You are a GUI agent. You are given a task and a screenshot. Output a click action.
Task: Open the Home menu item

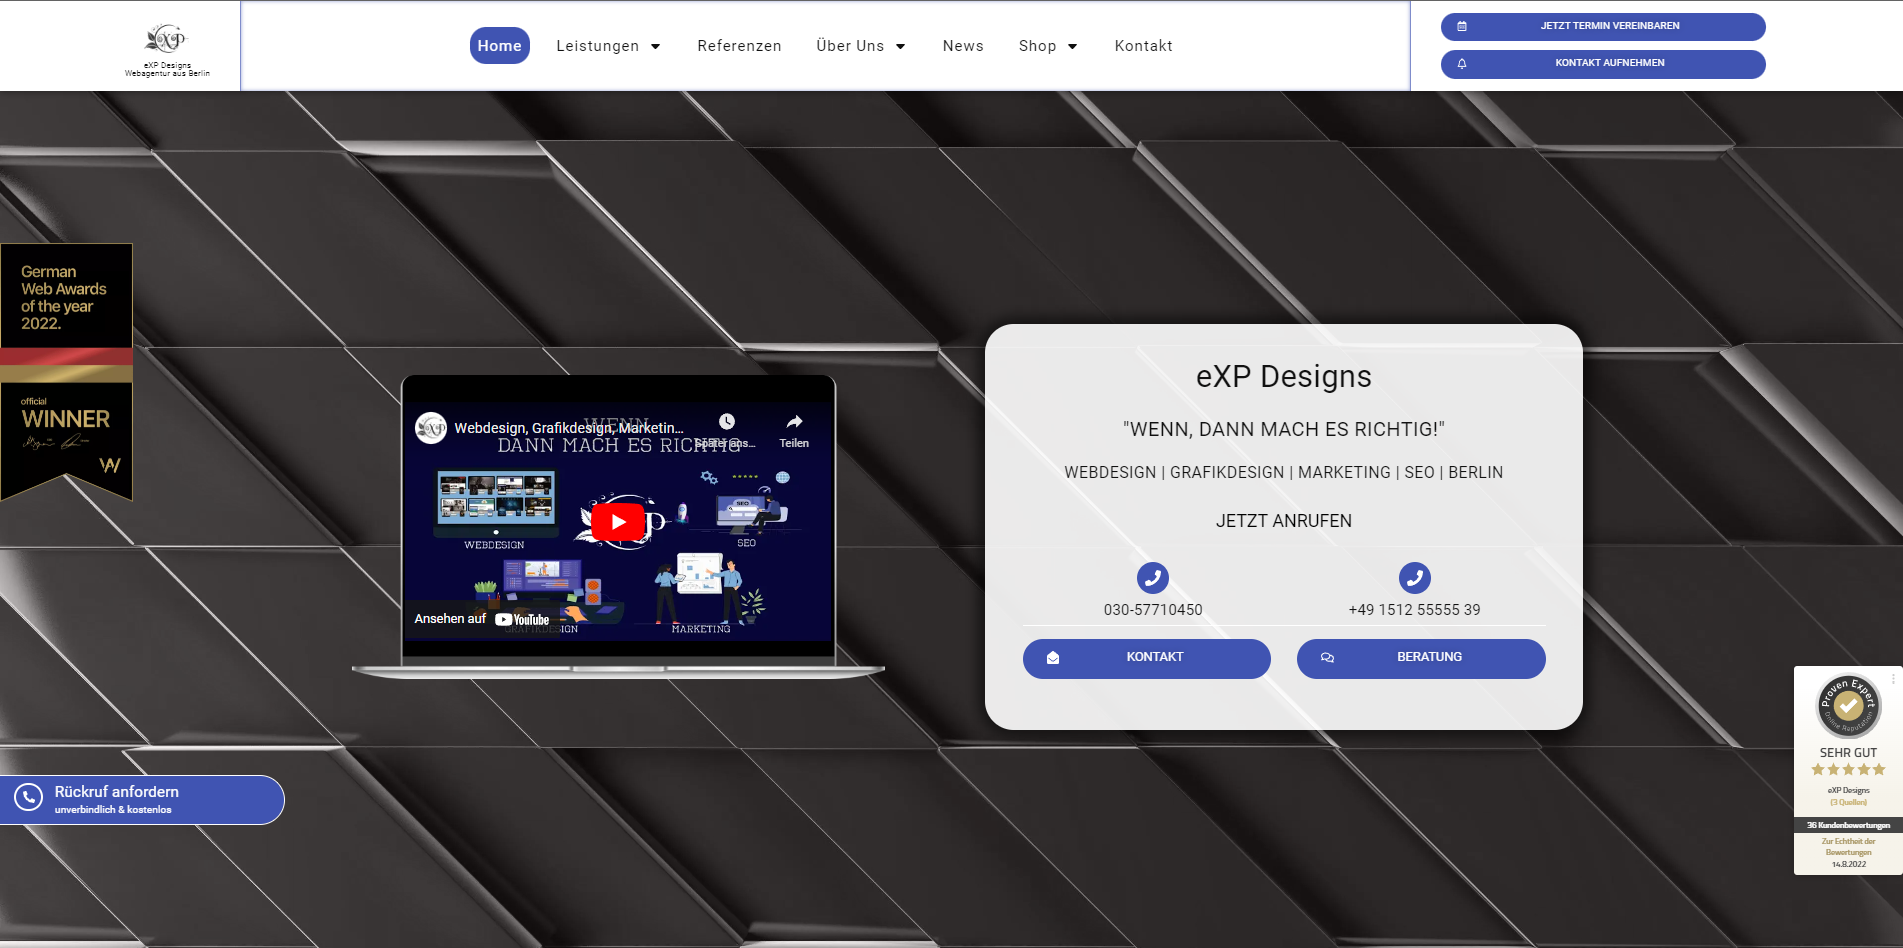tap(499, 46)
